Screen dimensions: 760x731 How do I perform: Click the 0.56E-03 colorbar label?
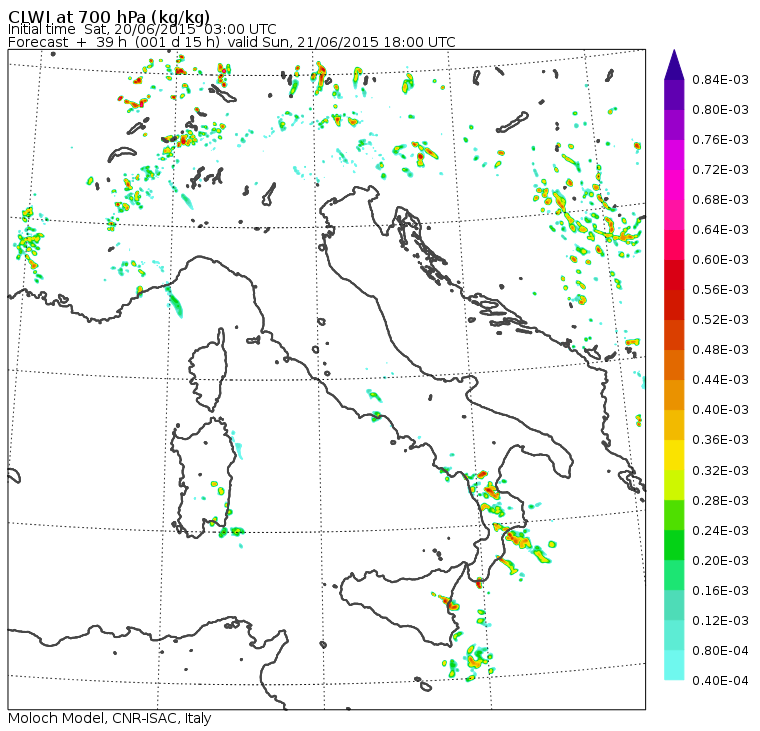pyautogui.click(x=720, y=290)
